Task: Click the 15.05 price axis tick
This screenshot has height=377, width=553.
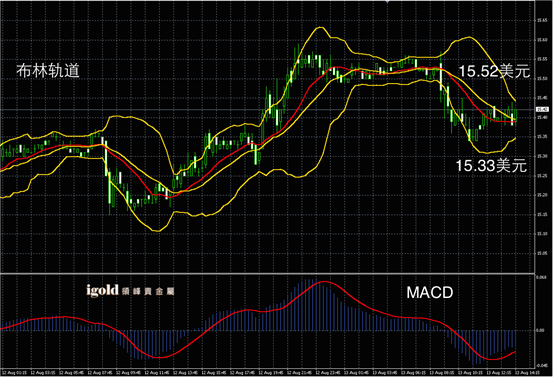Action: point(542,253)
